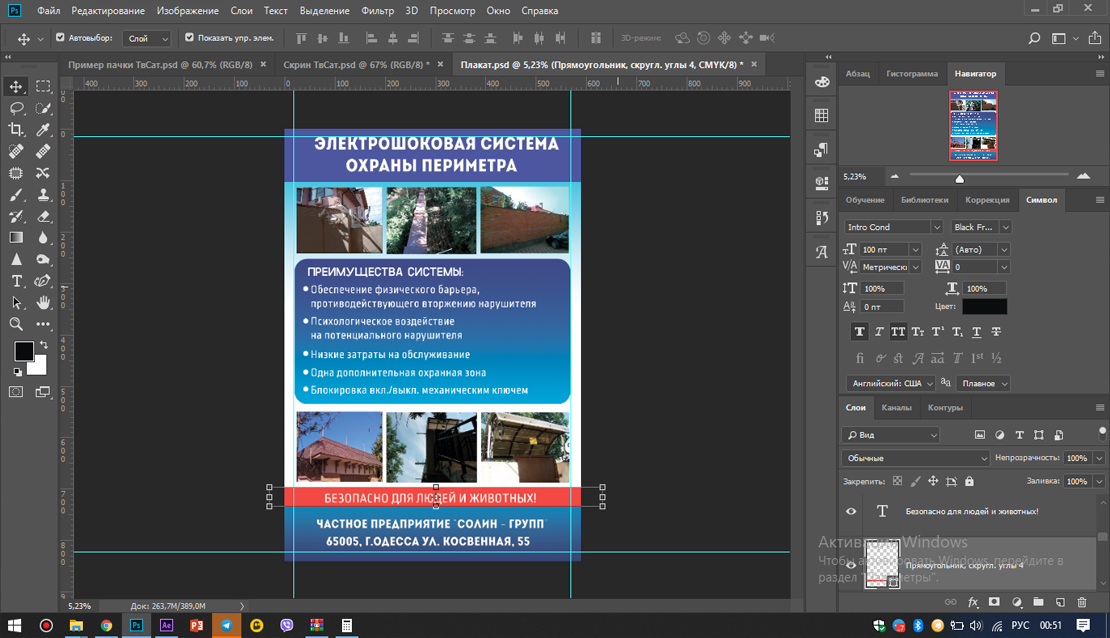Click the 100 пт font size field

[883, 249]
